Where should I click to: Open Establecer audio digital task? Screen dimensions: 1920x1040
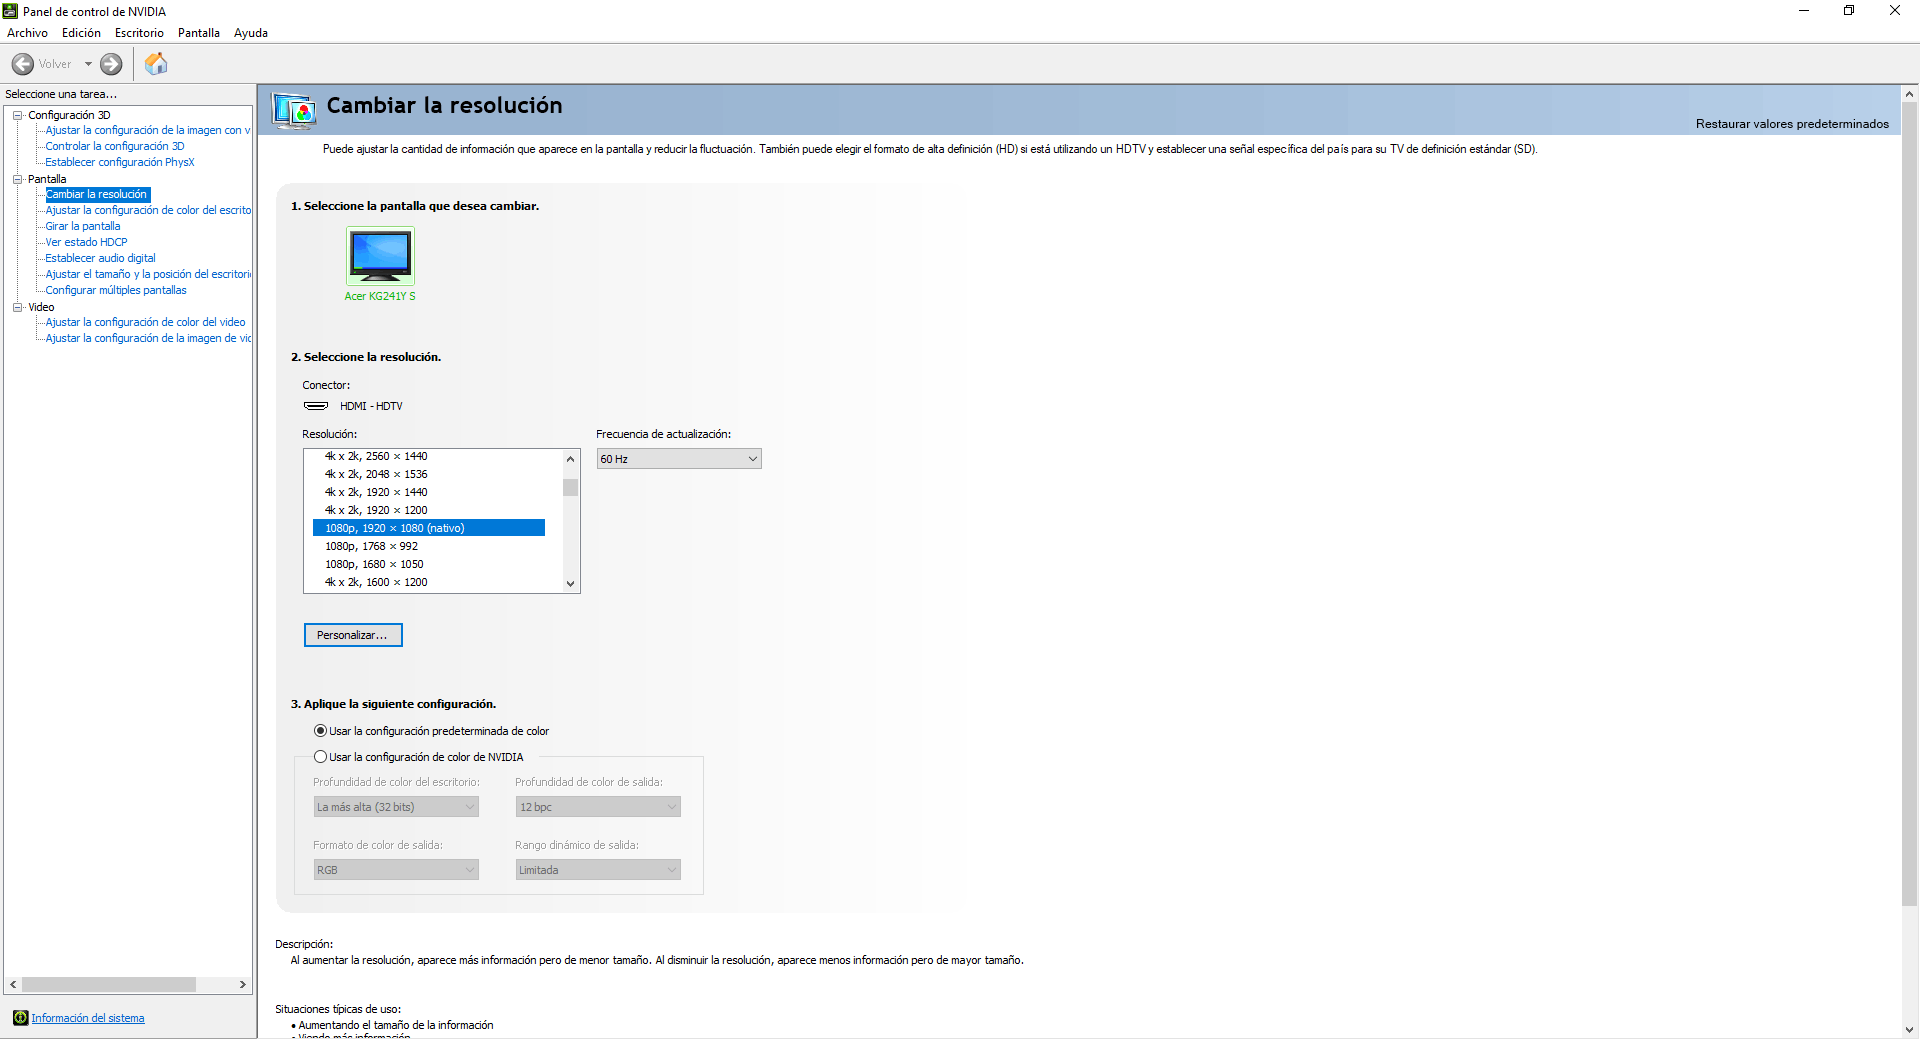(x=100, y=258)
